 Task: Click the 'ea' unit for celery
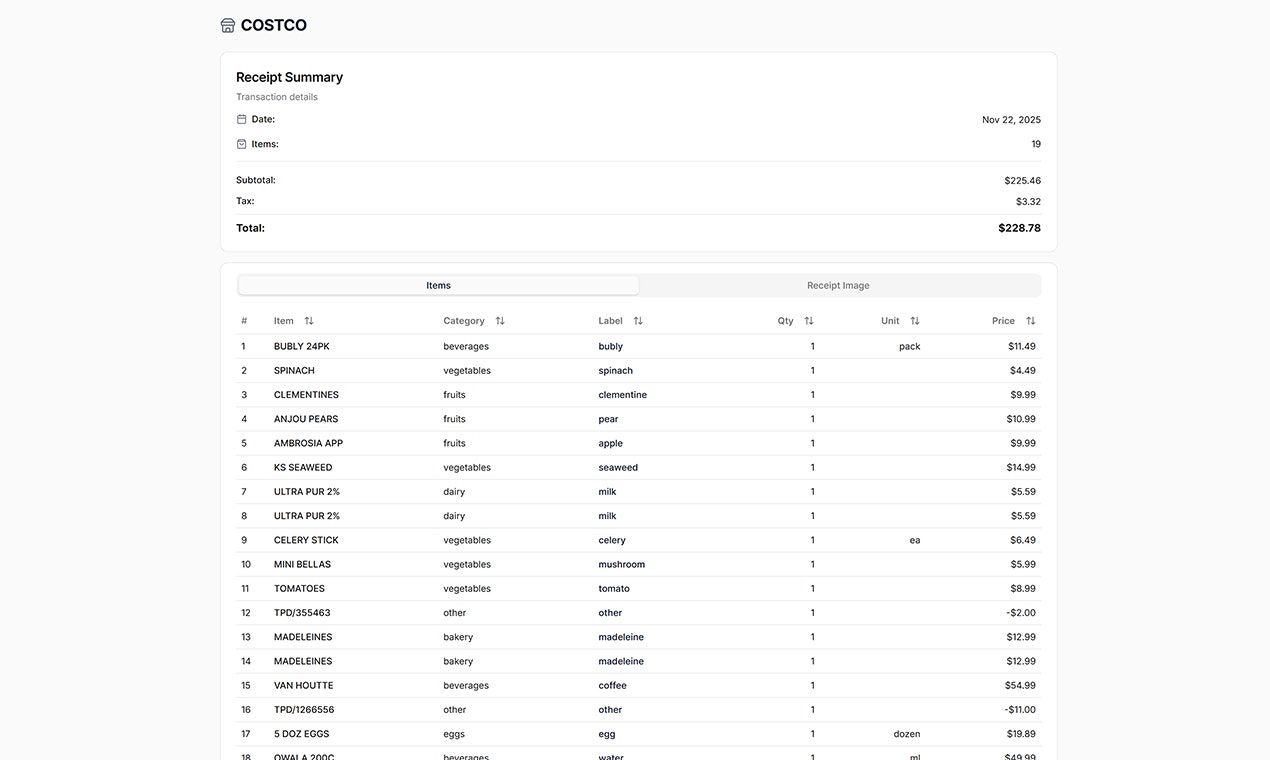click(x=915, y=540)
